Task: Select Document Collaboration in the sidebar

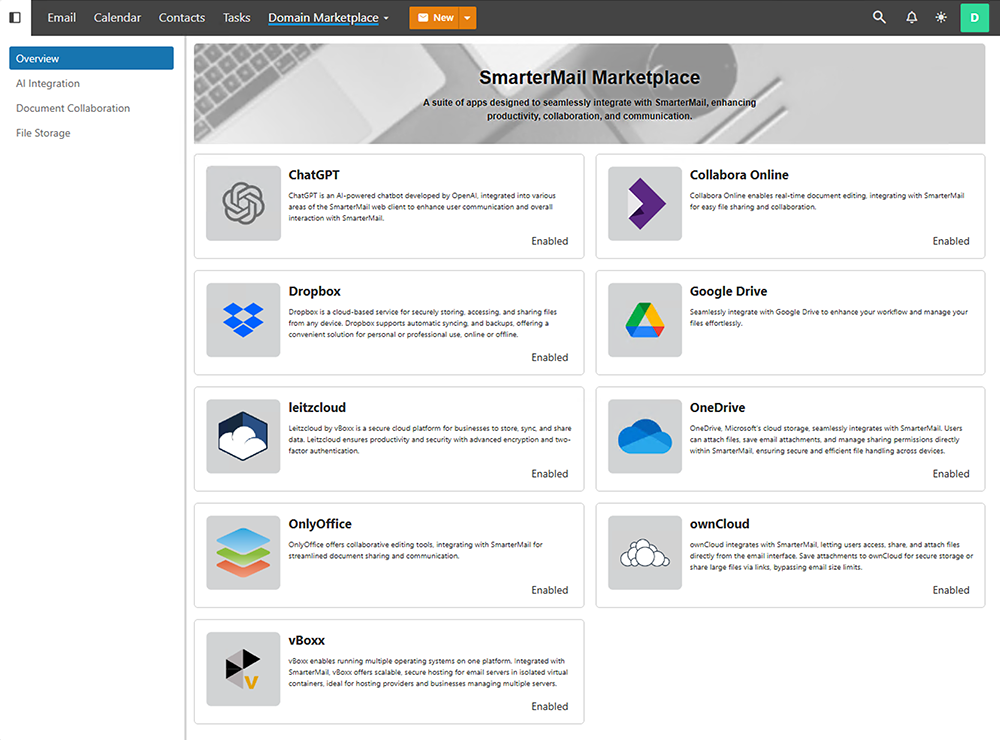Action: tap(73, 108)
